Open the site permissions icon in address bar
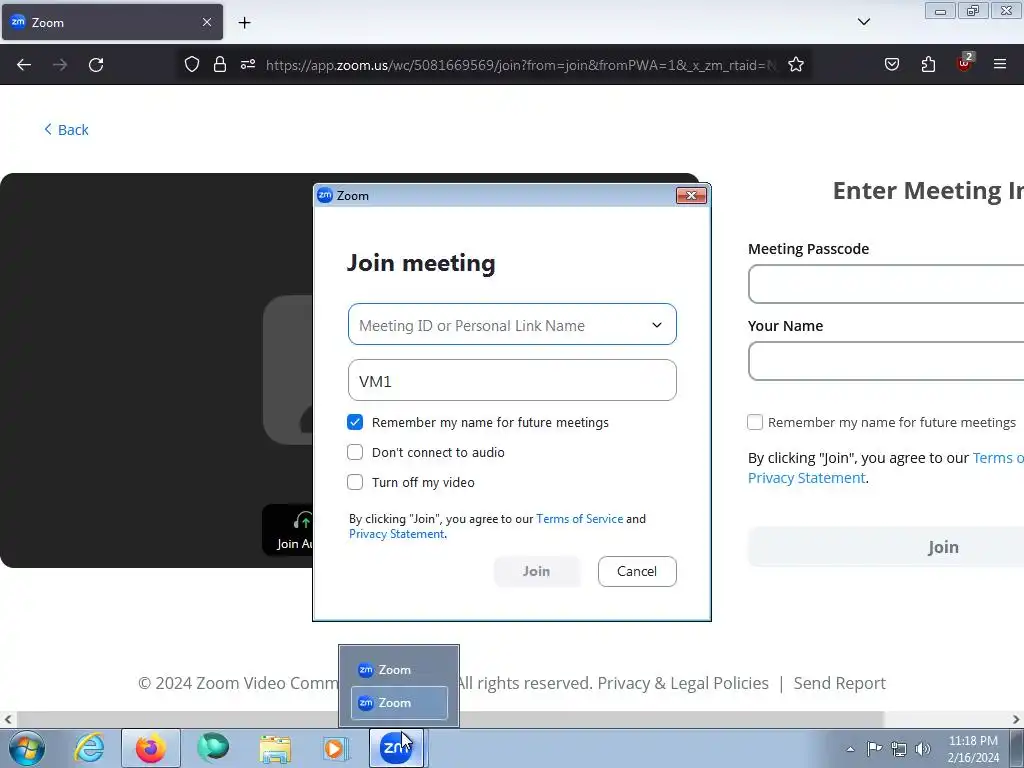1024x768 pixels. 248,64
